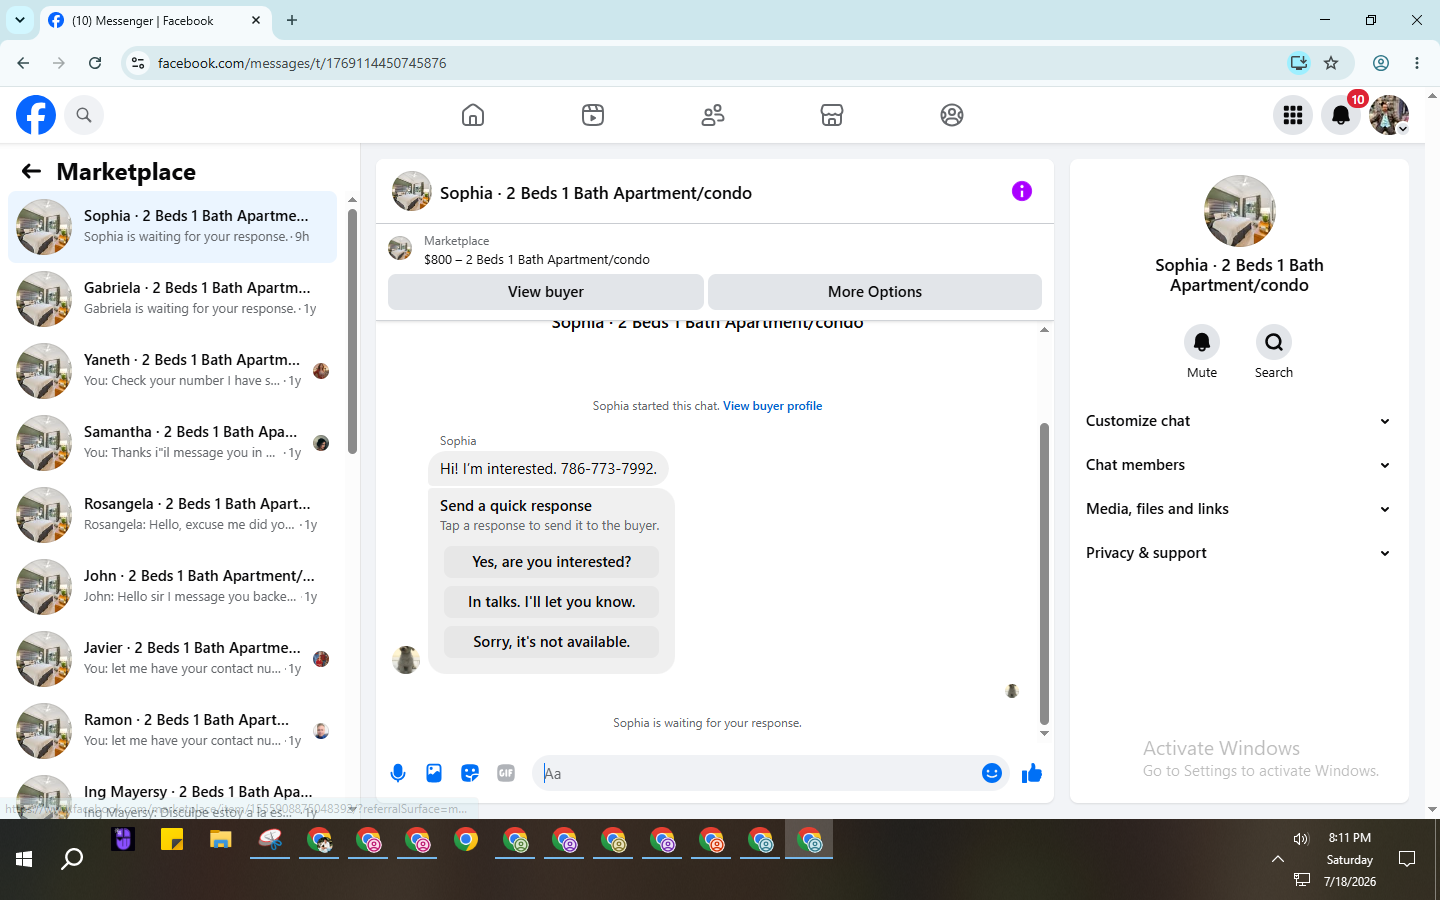This screenshot has height=900, width=1440.
Task: Open the notifications bell with 10 badge
Action: click(1341, 115)
